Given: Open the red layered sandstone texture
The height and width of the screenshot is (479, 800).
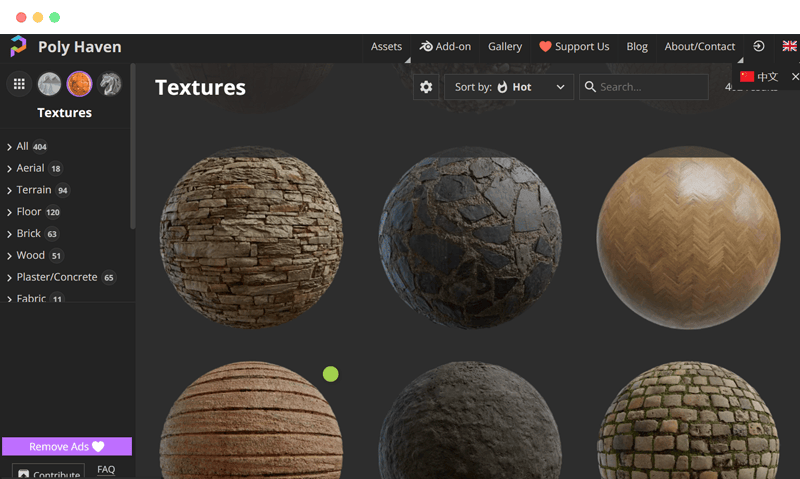Looking at the screenshot, I should click(x=251, y=420).
